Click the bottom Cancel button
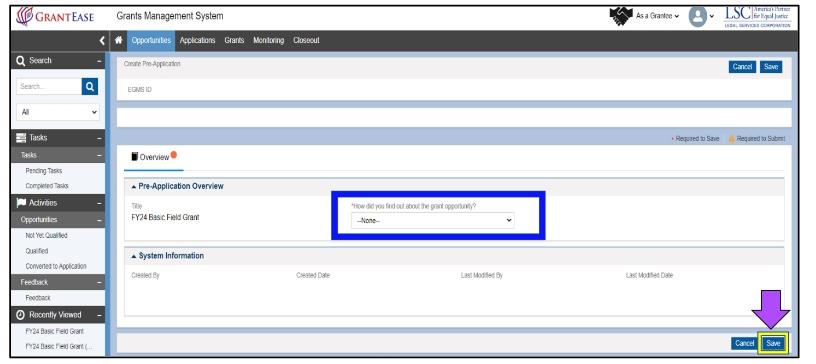The height and width of the screenshot is (364, 816). [x=744, y=343]
